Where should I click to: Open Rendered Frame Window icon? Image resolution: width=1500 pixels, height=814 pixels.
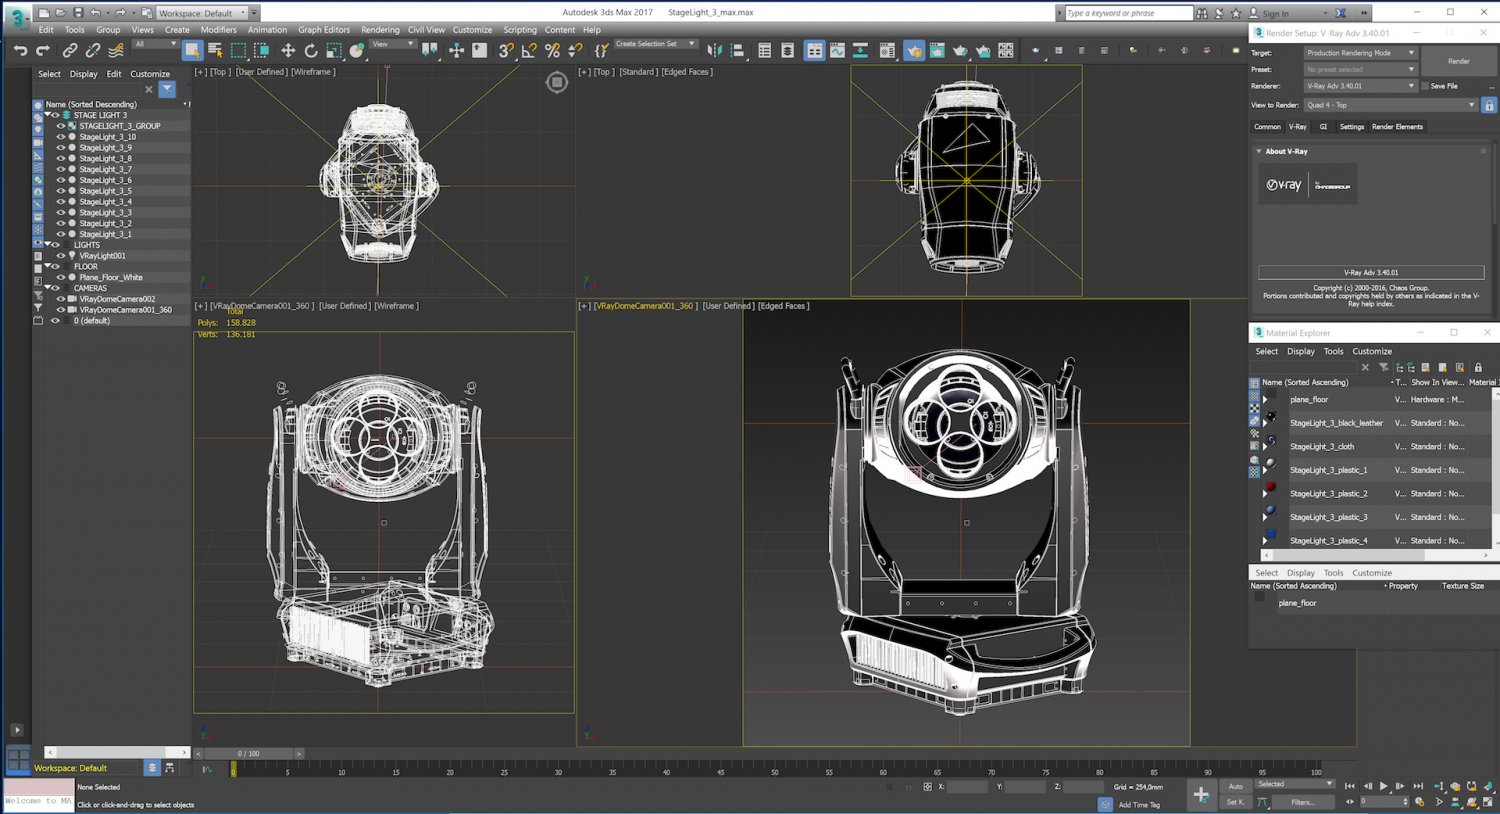[x=937, y=50]
